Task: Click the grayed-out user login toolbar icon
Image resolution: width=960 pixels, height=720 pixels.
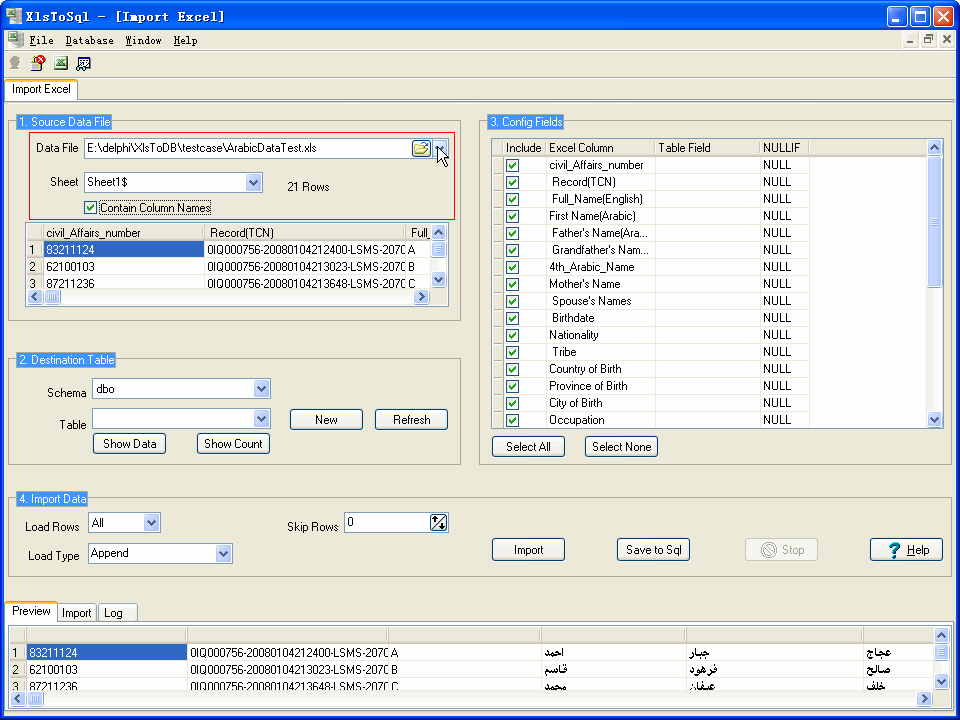Action: (x=15, y=63)
